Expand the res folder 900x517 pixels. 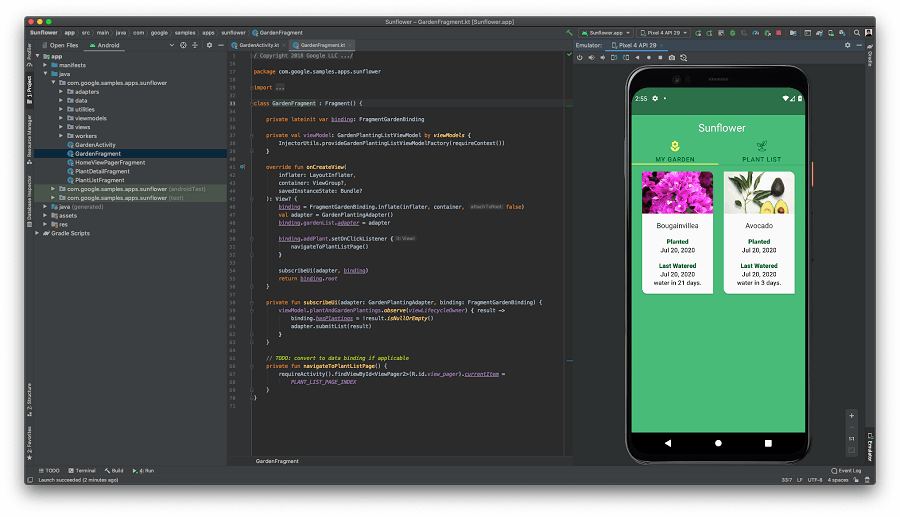(45, 224)
